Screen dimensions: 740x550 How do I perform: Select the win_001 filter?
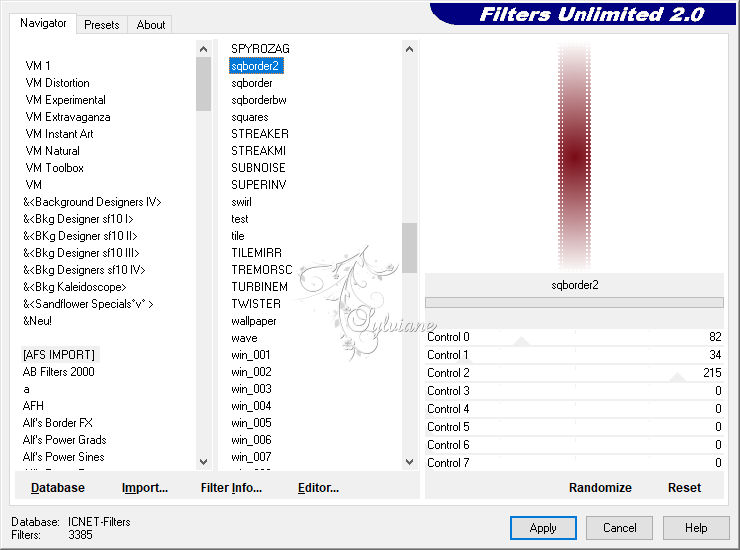(x=251, y=355)
